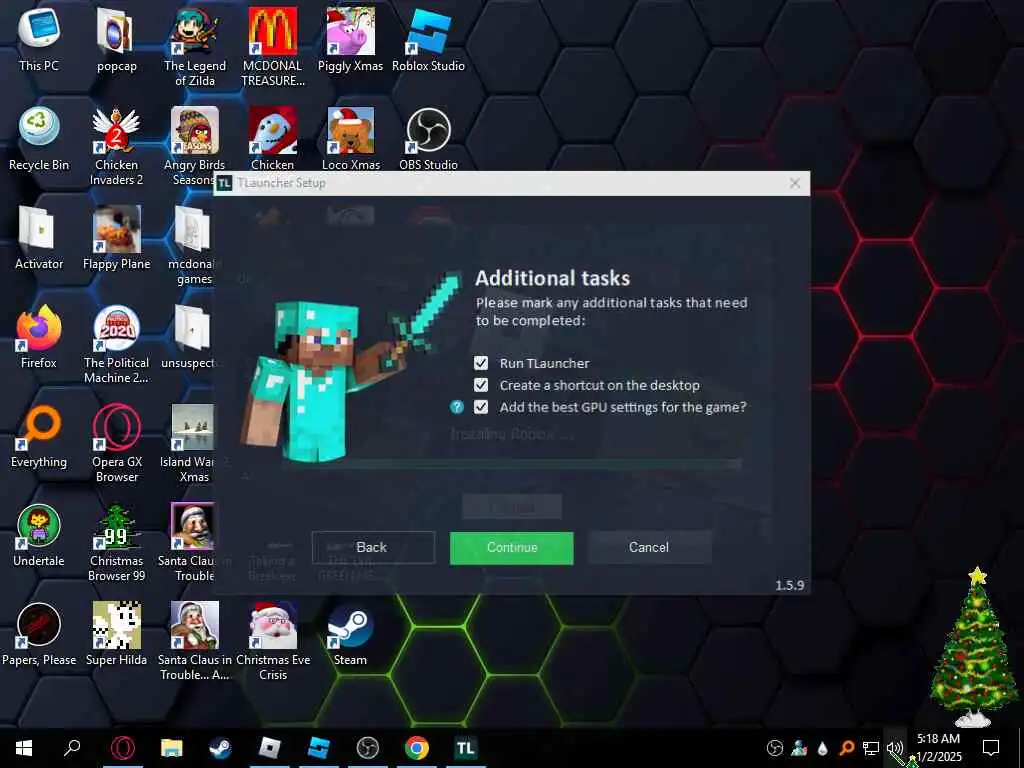Select the Chicken snowman game shortcut
The height and width of the screenshot is (768, 1024).
coord(272,138)
